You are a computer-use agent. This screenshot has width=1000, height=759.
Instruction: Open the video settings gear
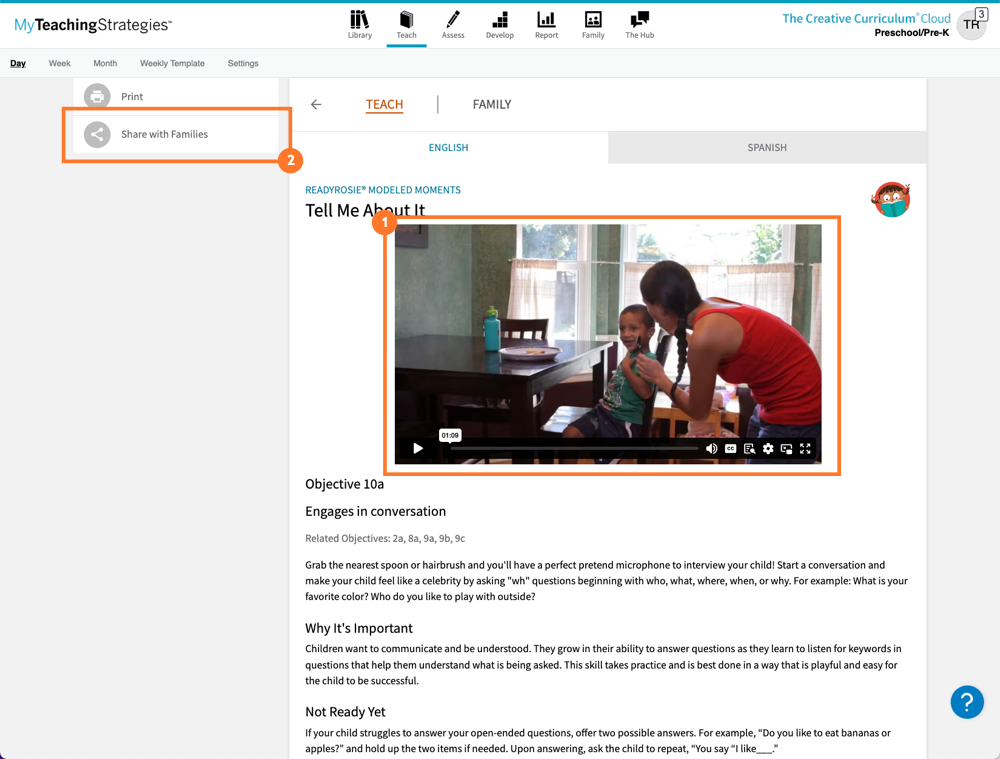(x=767, y=448)
